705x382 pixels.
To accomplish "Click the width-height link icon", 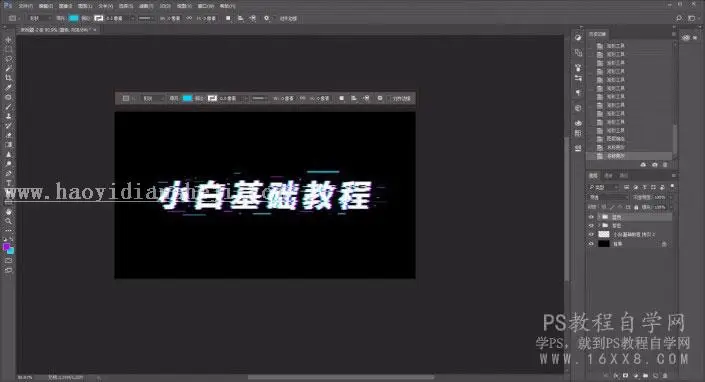I will (189, 18).
